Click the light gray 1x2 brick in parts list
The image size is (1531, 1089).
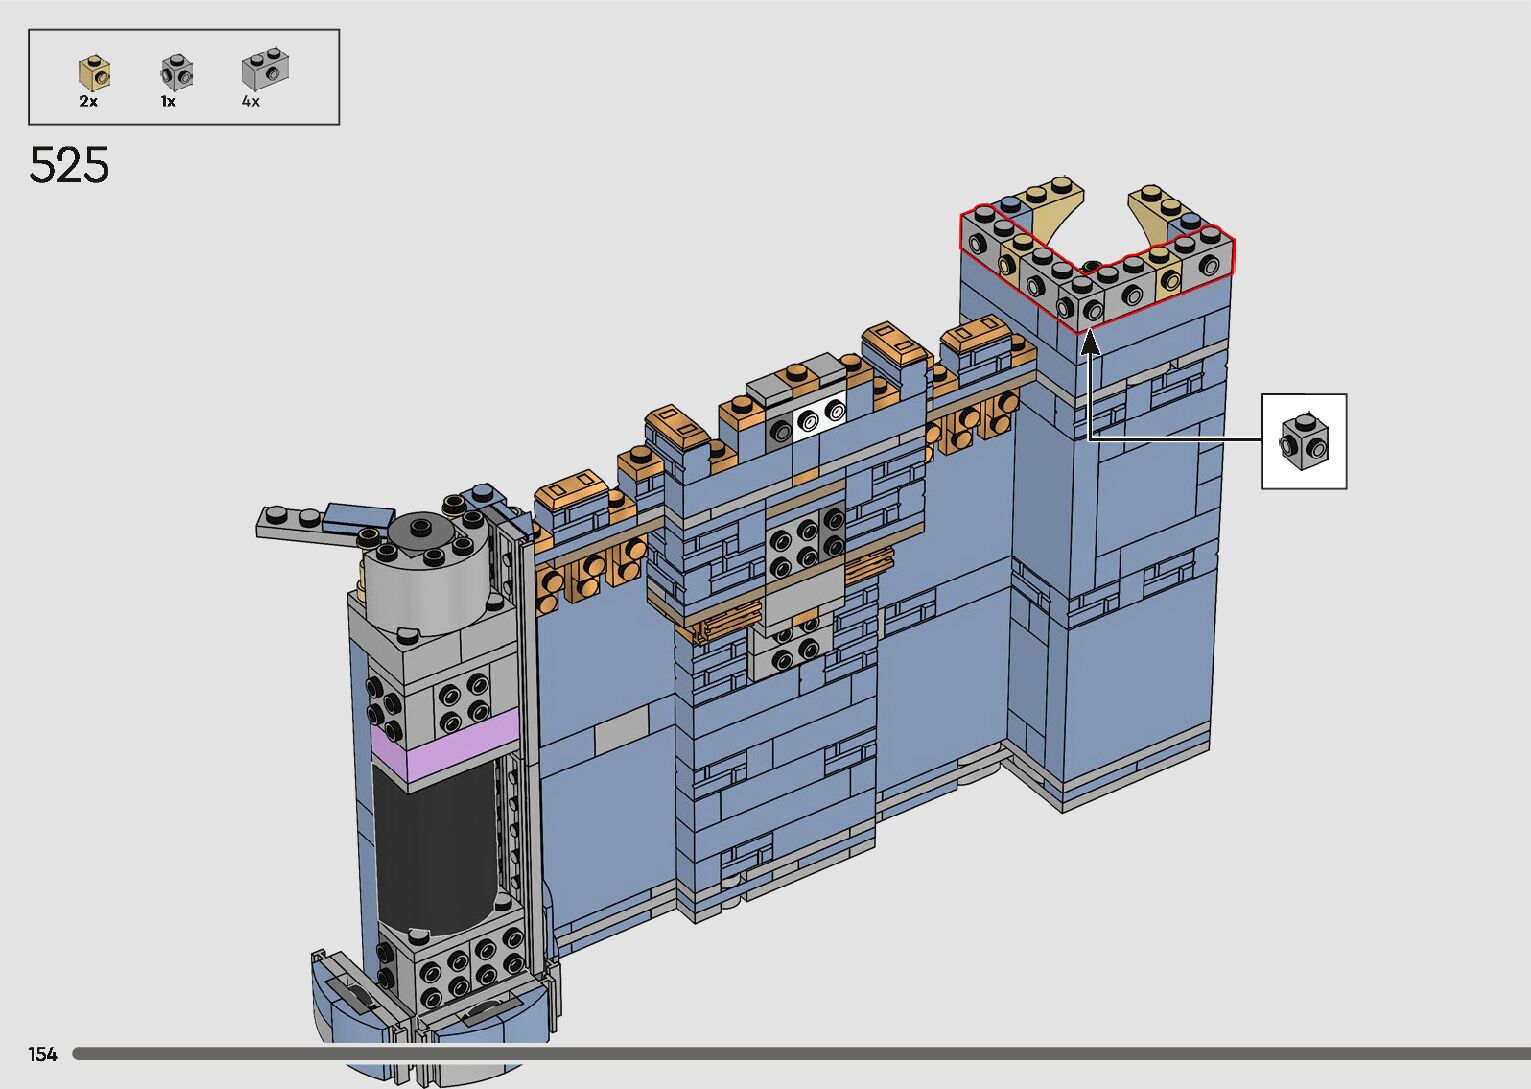(x=263, y=70)
